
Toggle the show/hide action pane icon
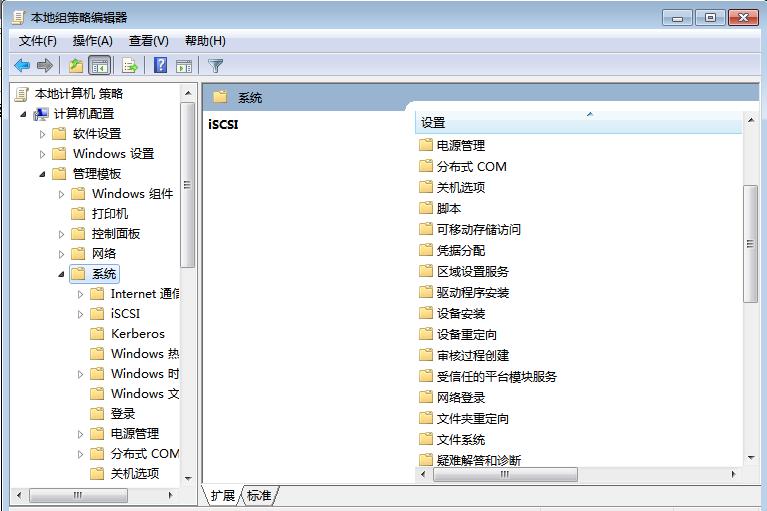(x=184, y=66)
